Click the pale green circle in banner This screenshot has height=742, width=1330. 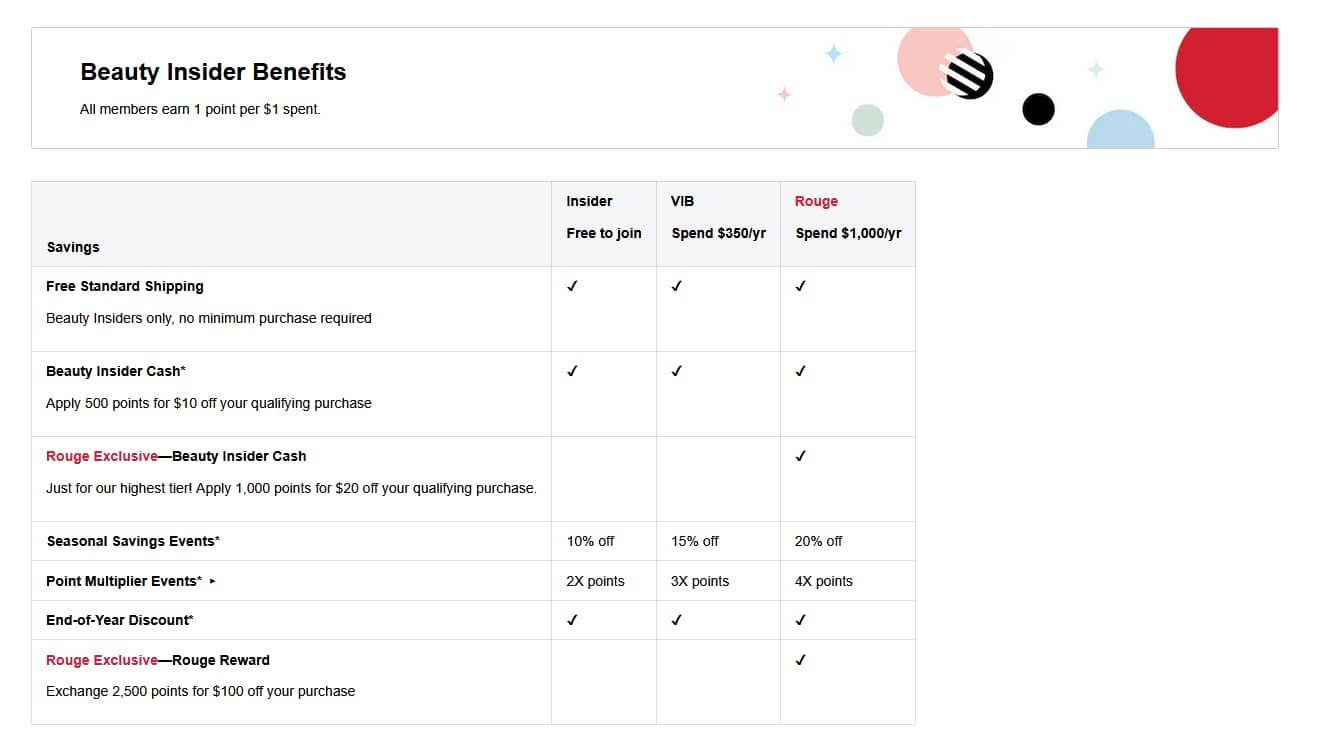(x=868, y=120)
